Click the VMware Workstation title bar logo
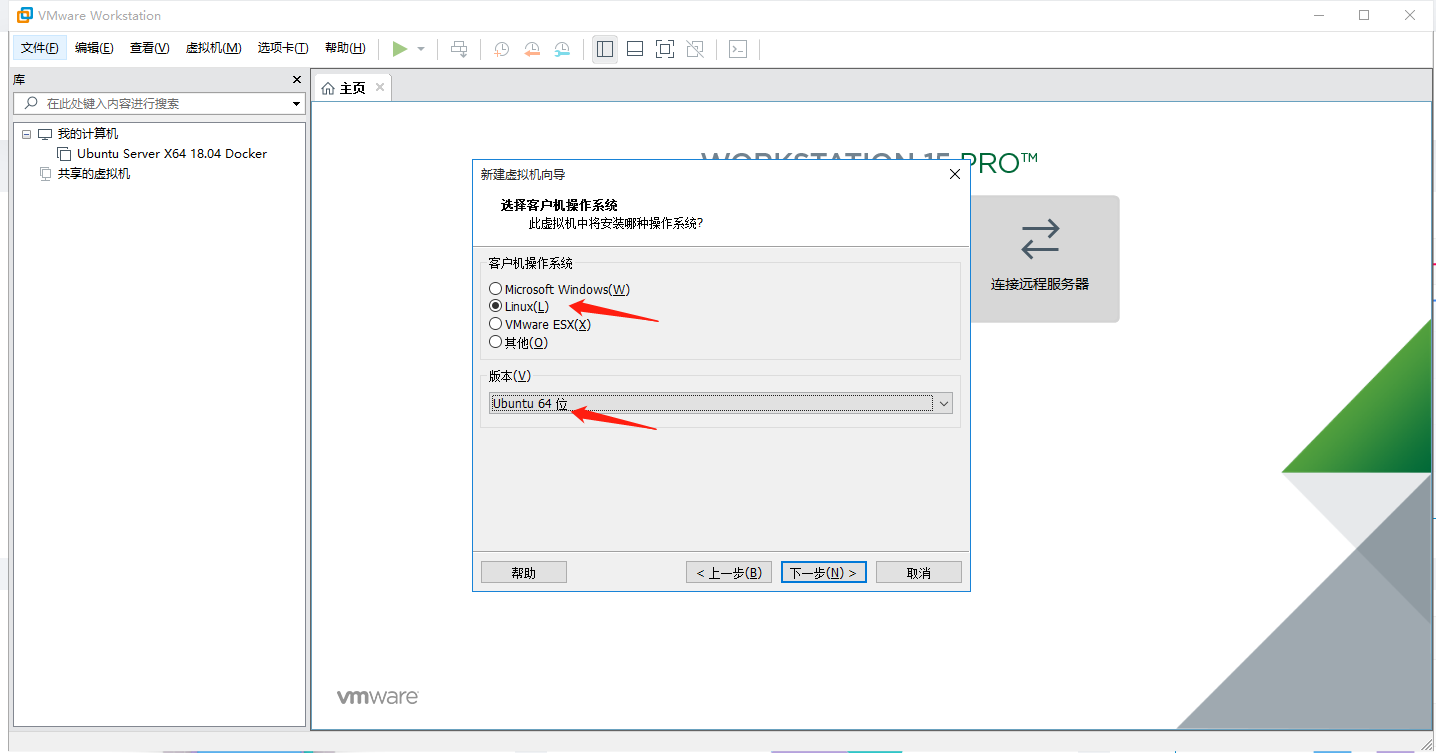This screenshot has height=753, width=1436. (25, 15)
